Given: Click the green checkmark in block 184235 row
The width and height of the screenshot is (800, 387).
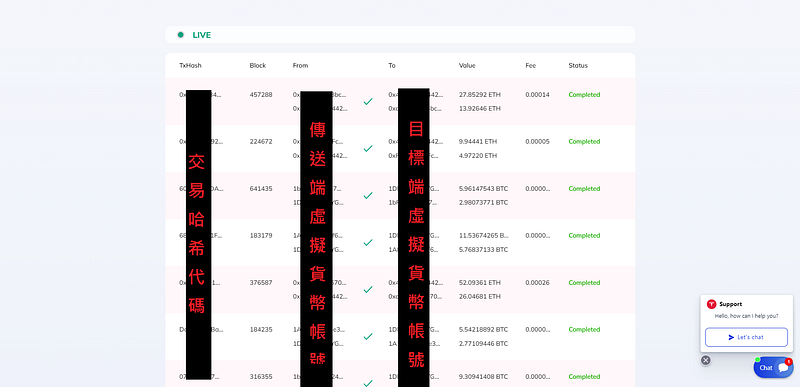Looking at the screenshot, I should [368, 337].
